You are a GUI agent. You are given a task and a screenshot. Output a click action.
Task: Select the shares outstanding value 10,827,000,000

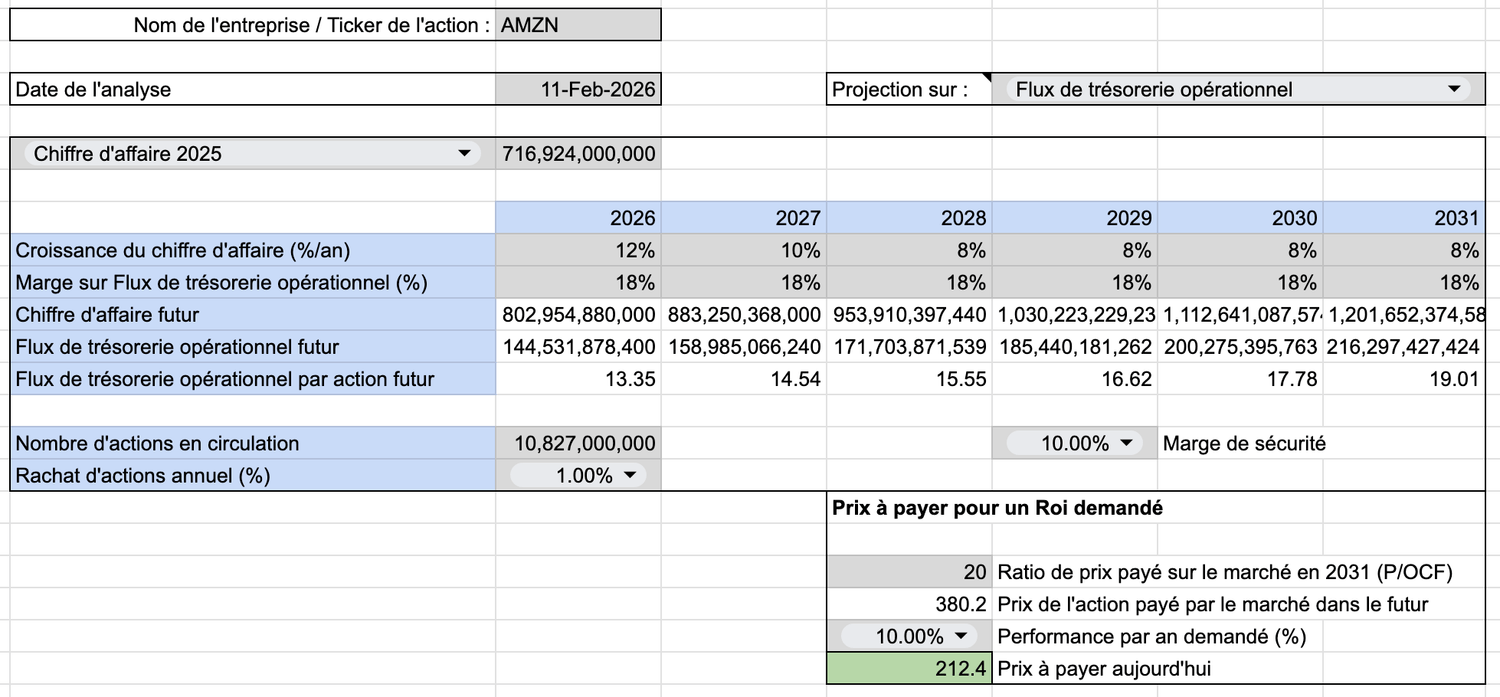pyautogui.click(x=578, y=443)
